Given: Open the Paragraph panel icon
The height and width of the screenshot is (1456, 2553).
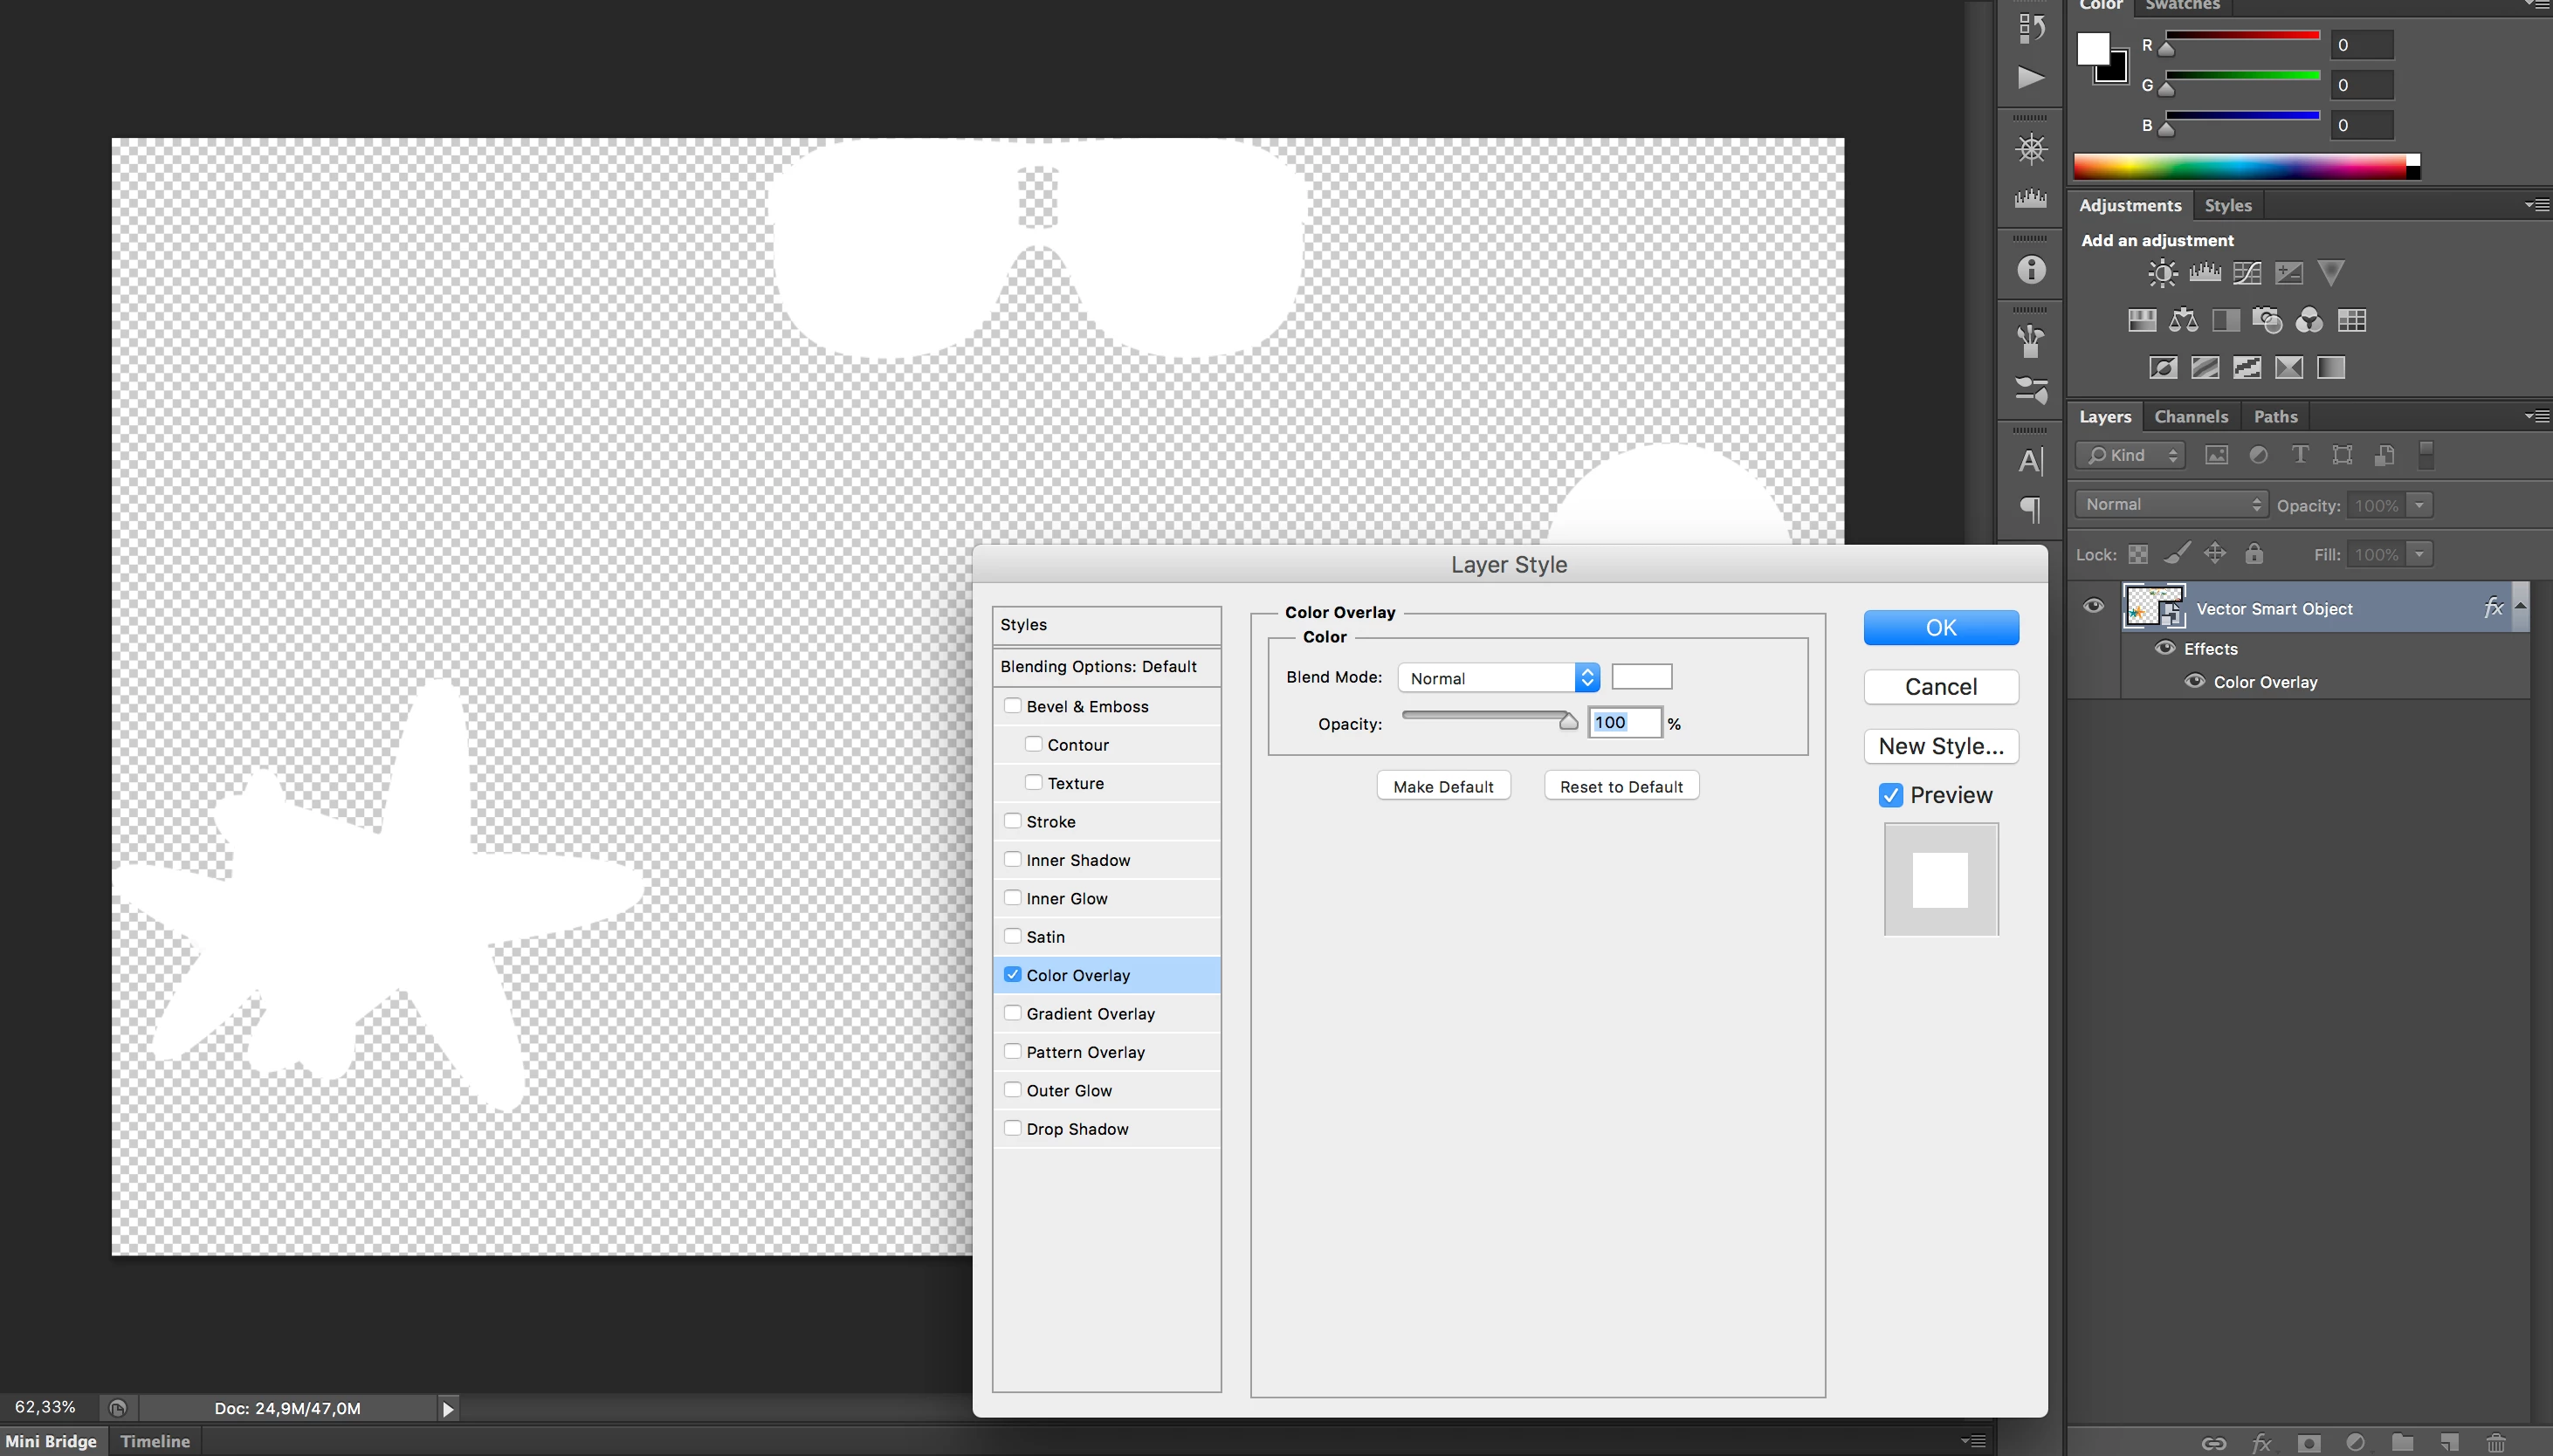Looking at the screenshot, I should 2030,510.
